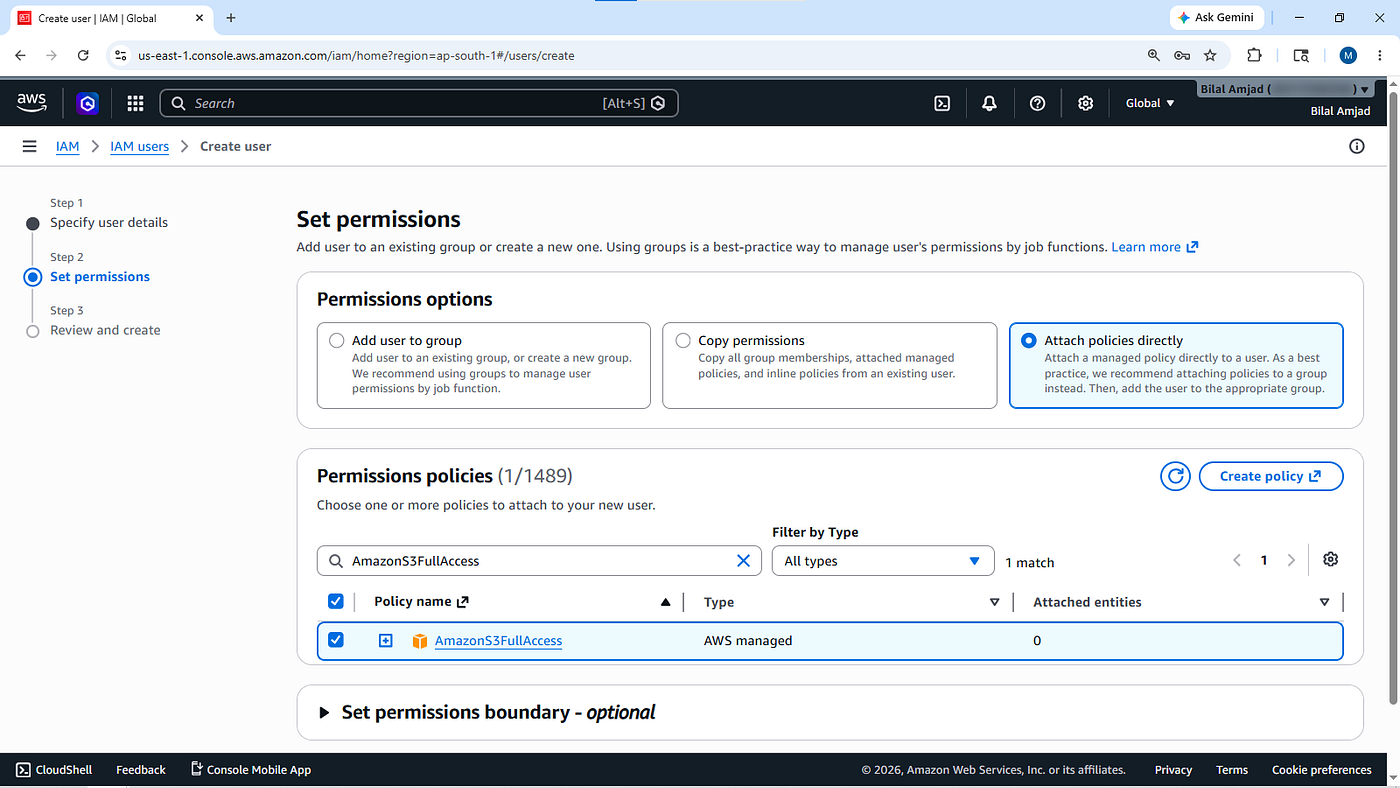This screenshot has height=788, width=1400.
Task: Open the Bilal Amjad account menu
Action: (1284, 89)
